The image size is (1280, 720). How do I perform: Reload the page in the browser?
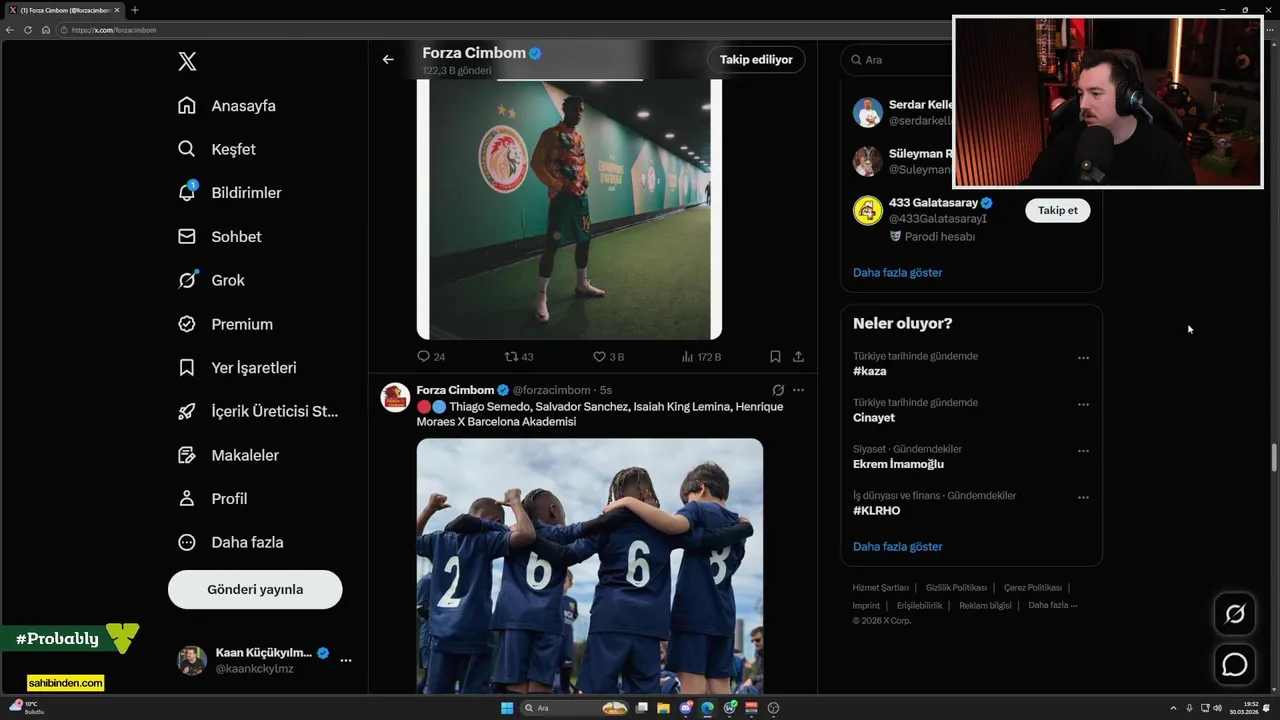(28, 30)
